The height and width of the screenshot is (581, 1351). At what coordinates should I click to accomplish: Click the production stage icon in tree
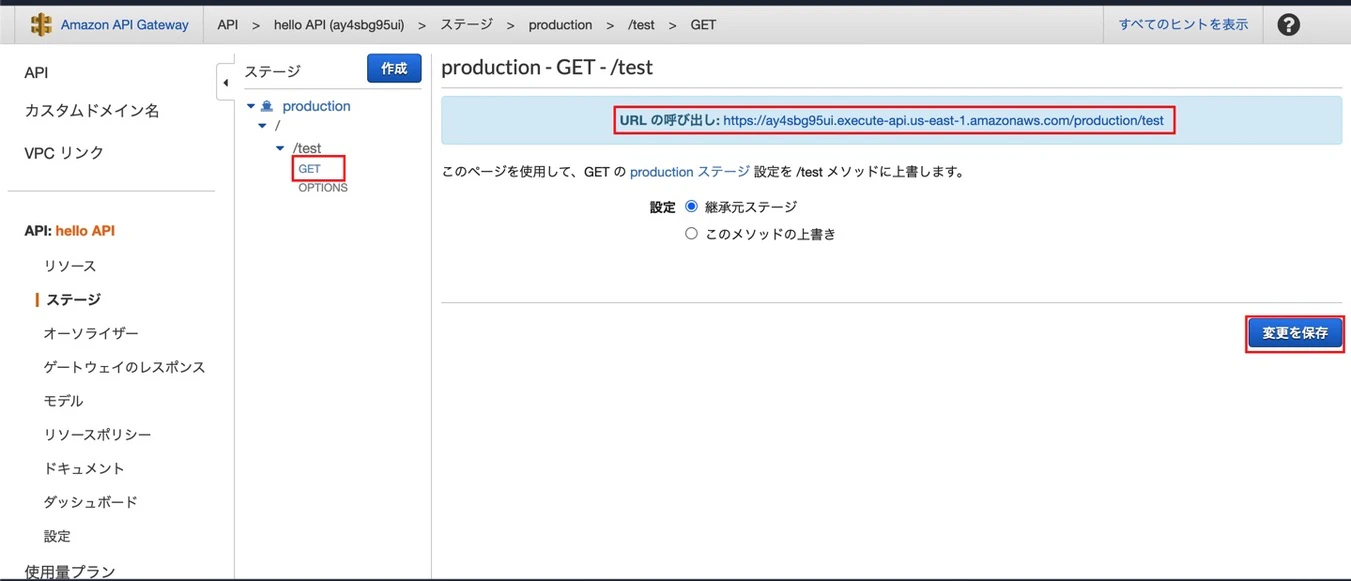coord(267,106)
